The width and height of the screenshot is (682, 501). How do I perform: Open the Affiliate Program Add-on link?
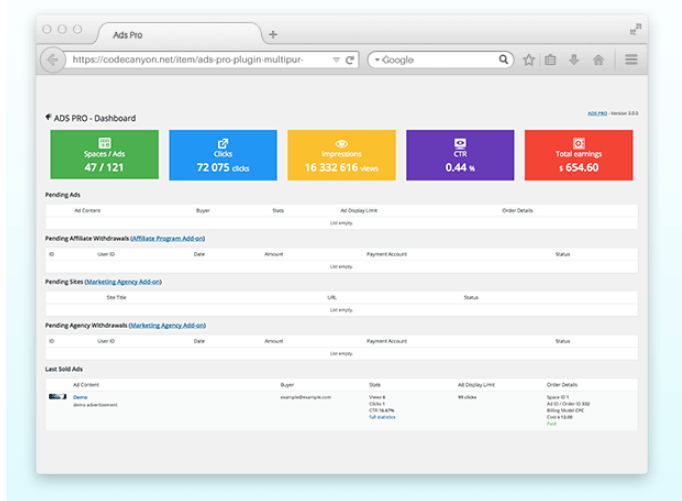click(x=167, y=238)
